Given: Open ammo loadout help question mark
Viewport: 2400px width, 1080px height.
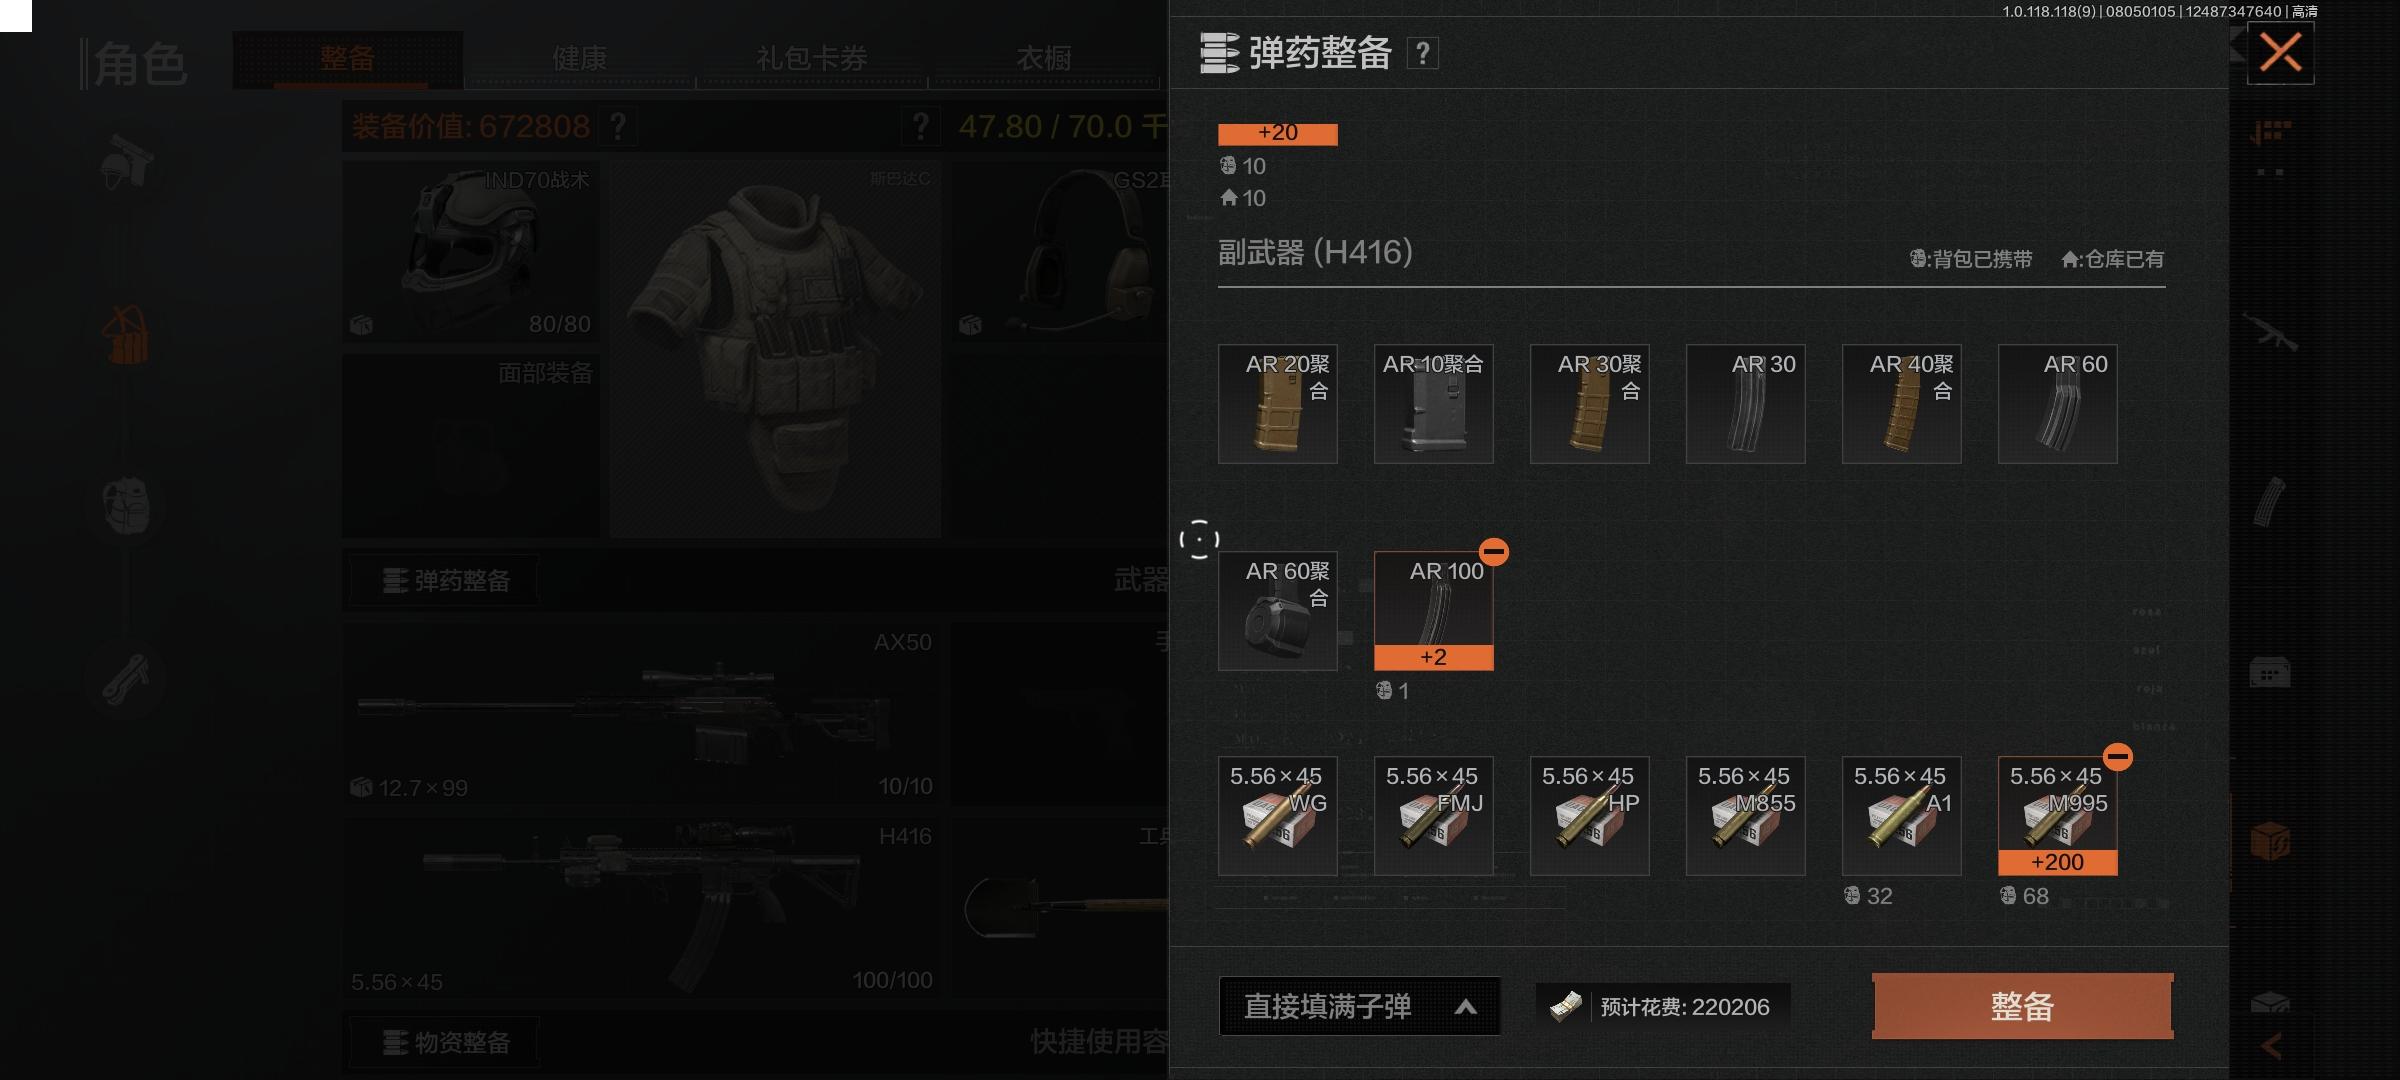Looking at the screenshot, I should point(1422,53).
